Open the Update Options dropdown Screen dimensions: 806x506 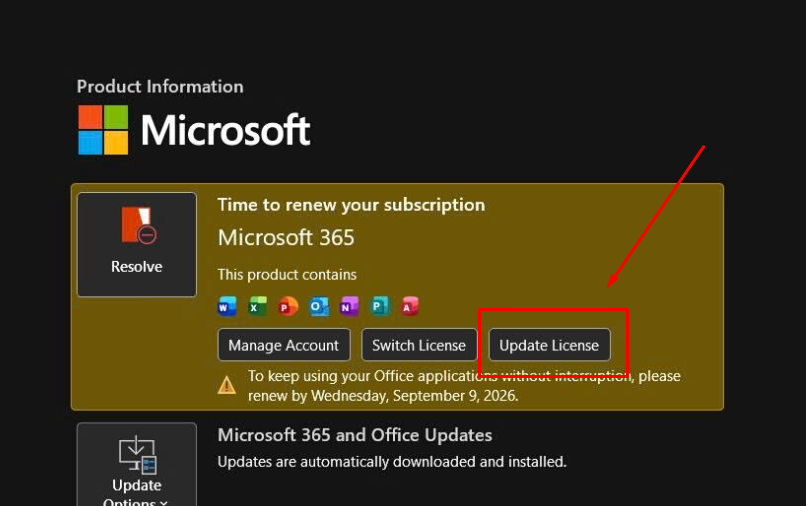[137, 465]
